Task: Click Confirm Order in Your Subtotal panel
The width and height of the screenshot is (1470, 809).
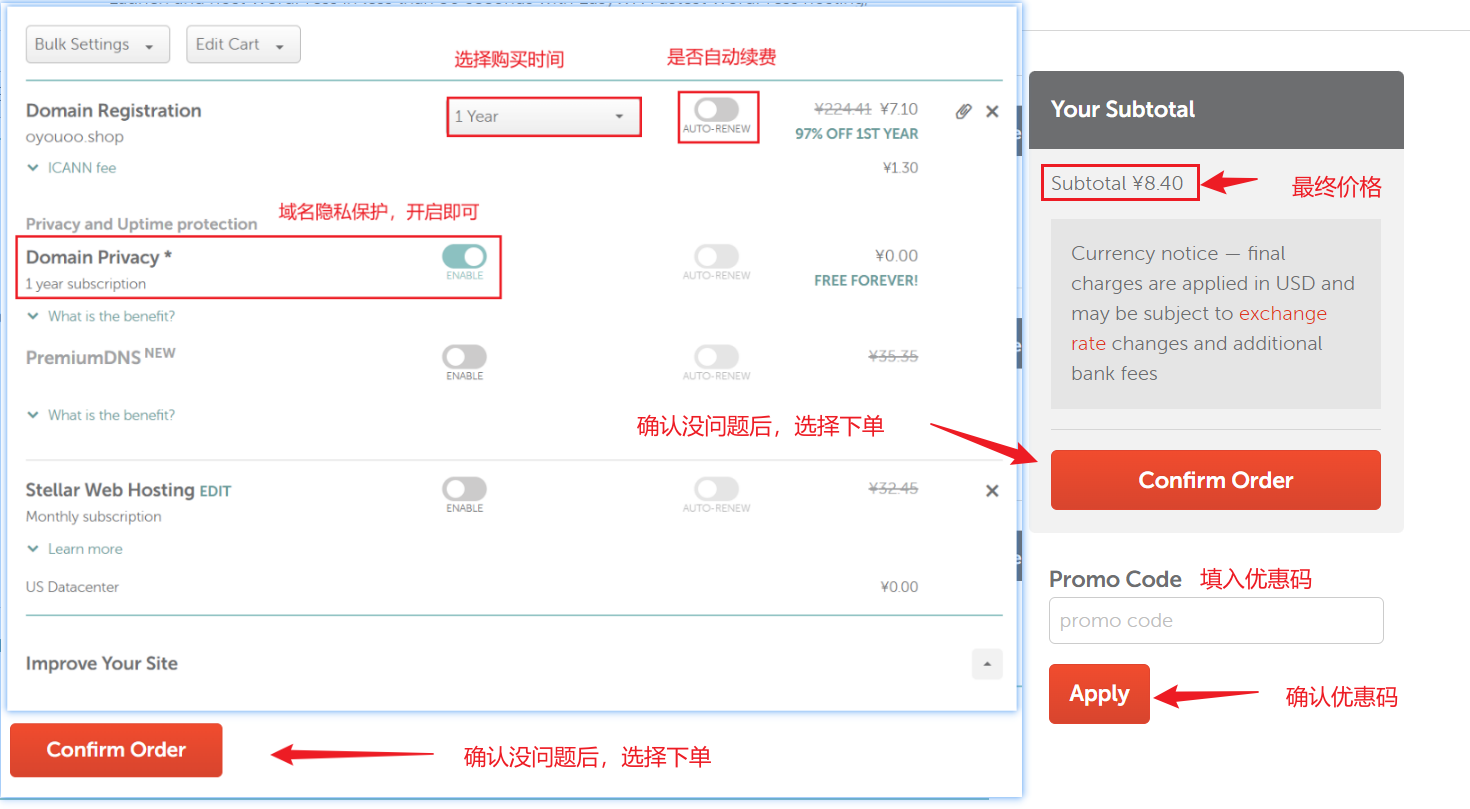Action: [1215, 480]
